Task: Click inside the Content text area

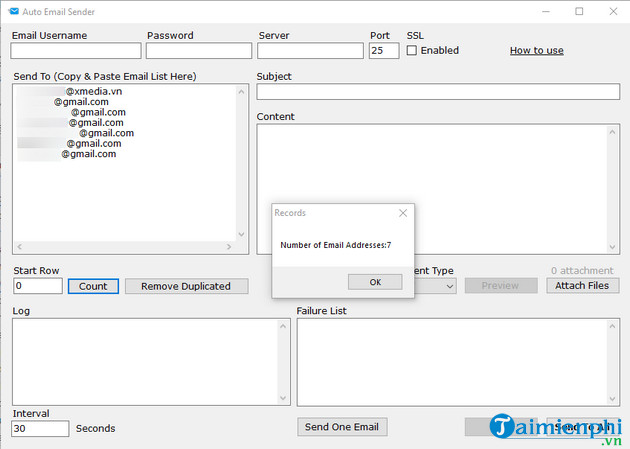Action: (x=432, y=169)
